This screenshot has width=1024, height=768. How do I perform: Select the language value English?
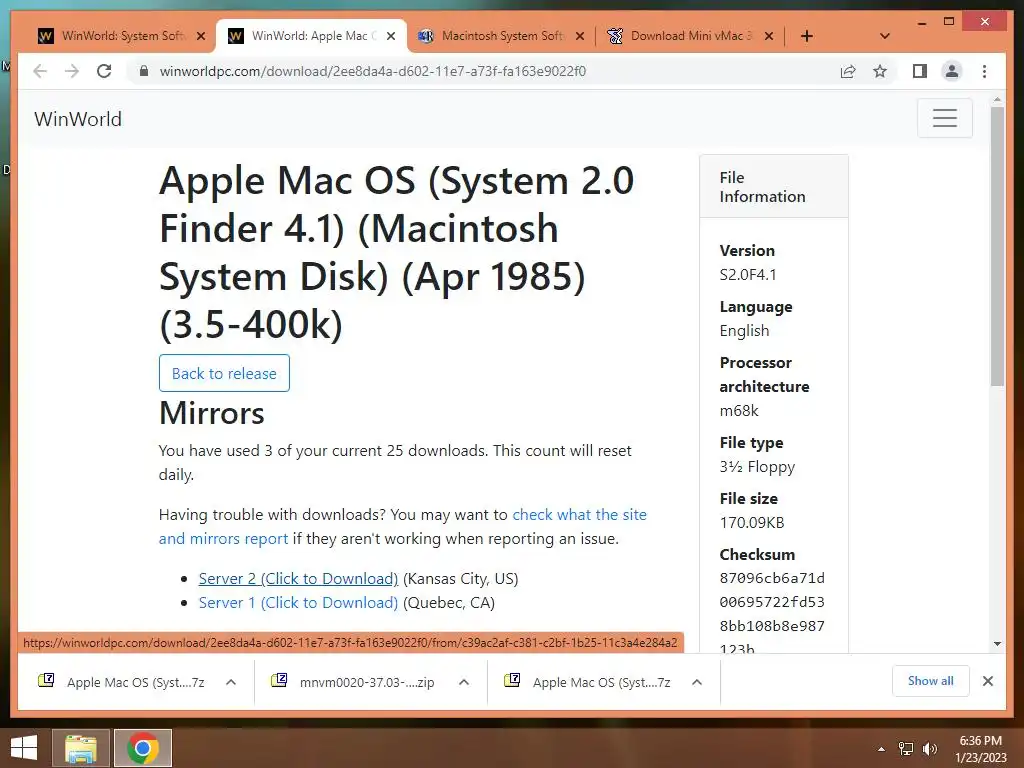pos(744,330)
